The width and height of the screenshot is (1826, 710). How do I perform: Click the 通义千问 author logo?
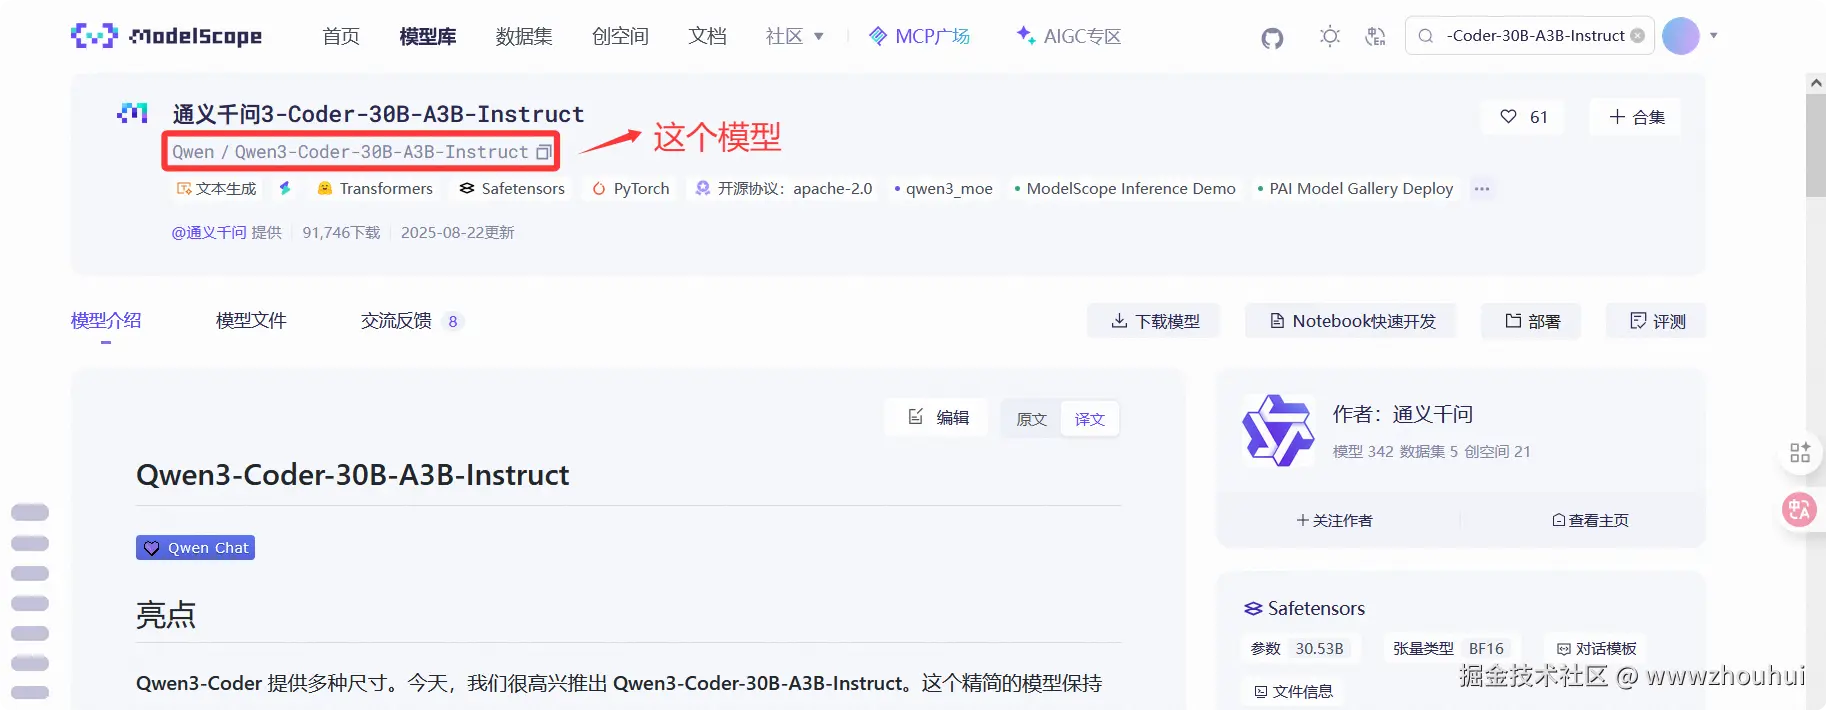pyautogui.click(x=1278, y=430)
